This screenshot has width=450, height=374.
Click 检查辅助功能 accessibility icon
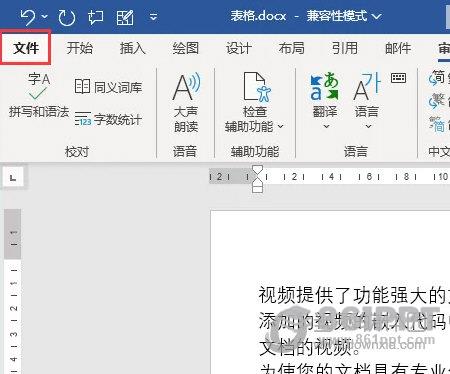click(x=257, y=87)
